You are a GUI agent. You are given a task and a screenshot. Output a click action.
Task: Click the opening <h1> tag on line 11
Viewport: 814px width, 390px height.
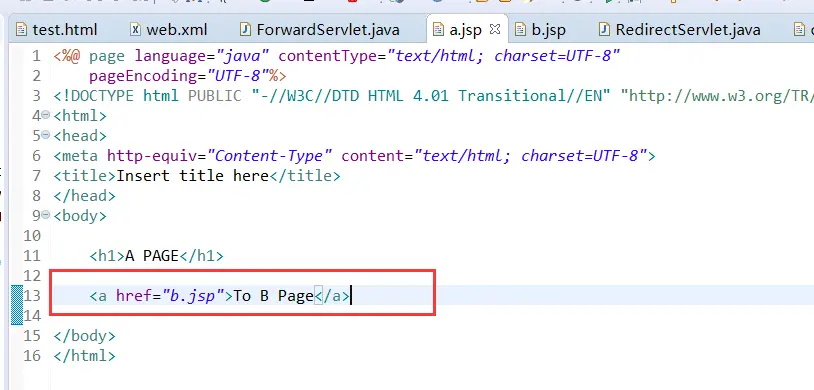pyautogui.click(x=107, y=255)
